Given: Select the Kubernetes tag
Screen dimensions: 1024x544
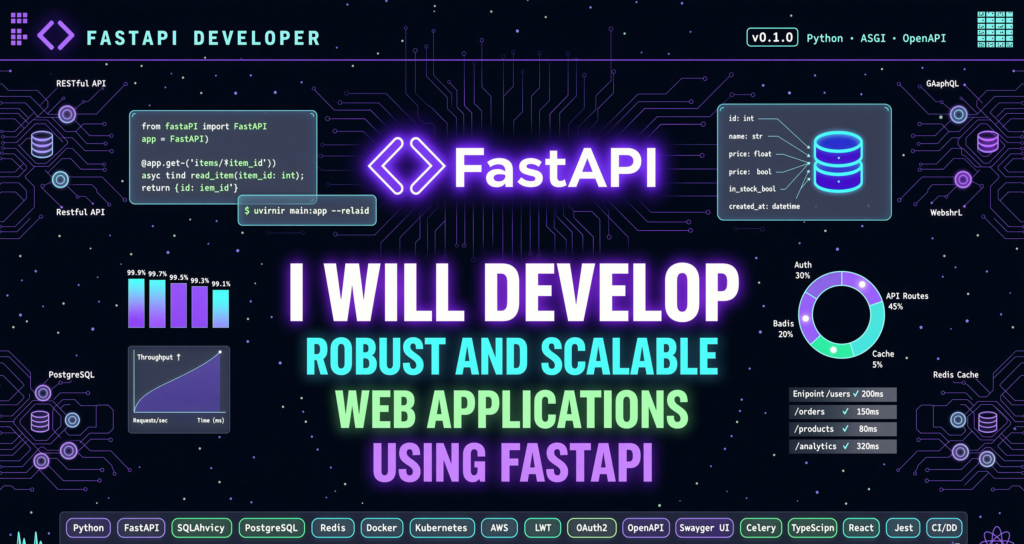Looking at the screenshot, I should click(x=442, y=528).
